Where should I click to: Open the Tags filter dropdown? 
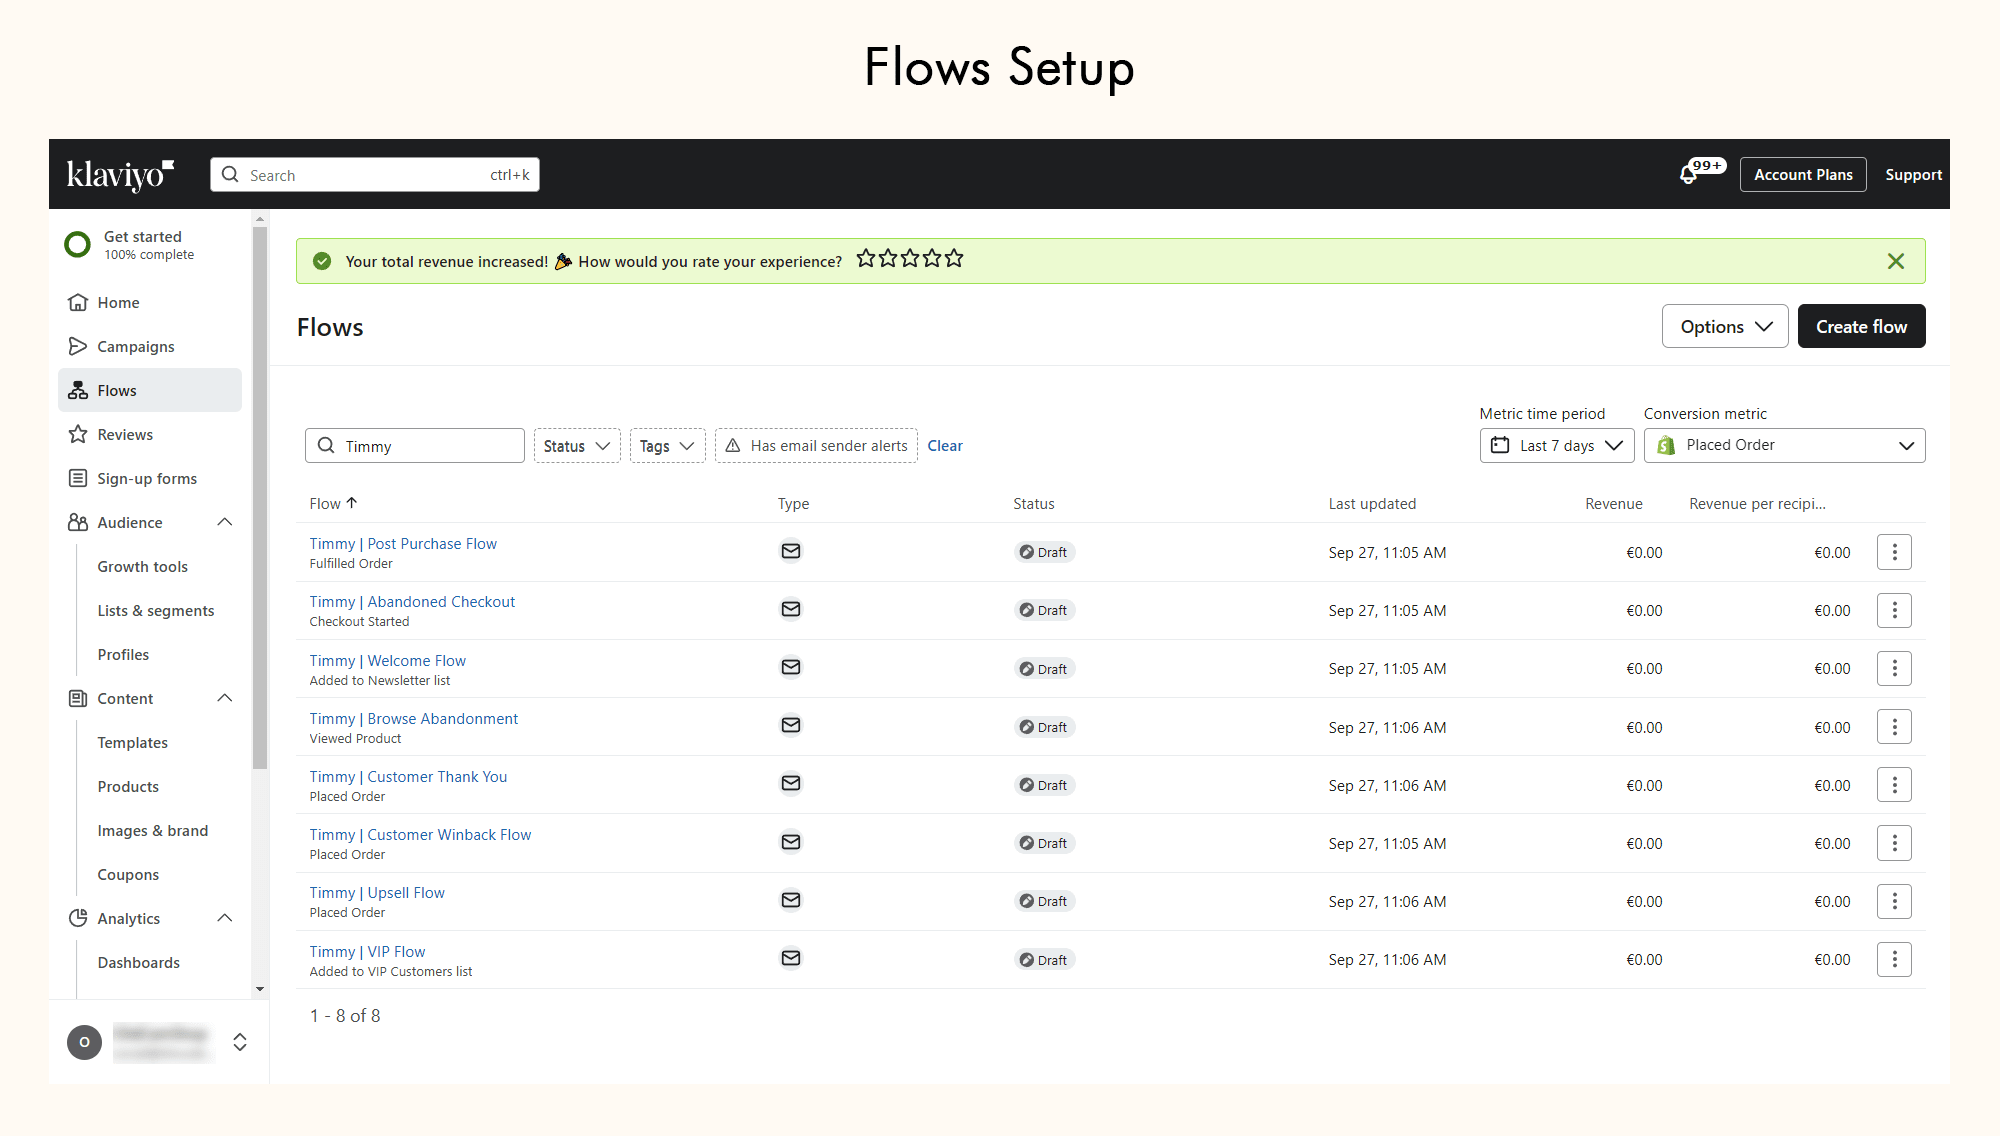coord(667,446)
